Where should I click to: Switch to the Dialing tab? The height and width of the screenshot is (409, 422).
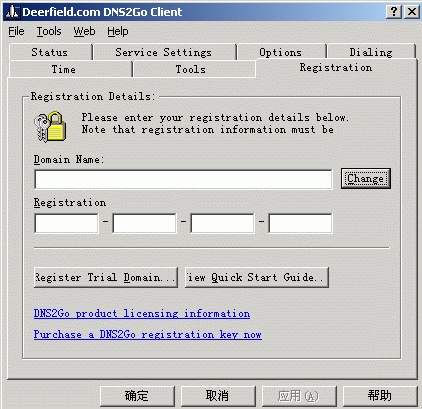click(x=372, y=52)
